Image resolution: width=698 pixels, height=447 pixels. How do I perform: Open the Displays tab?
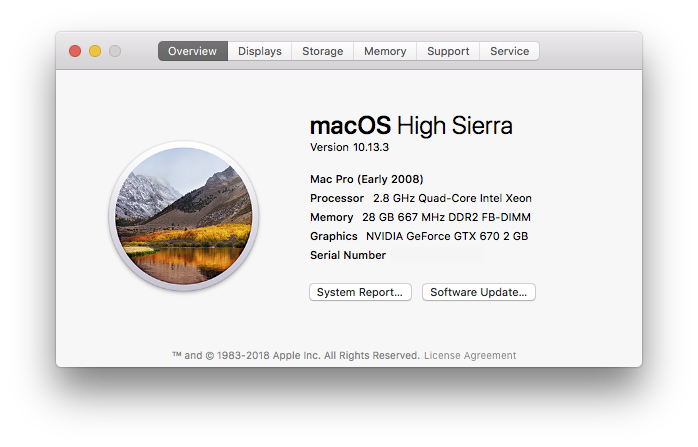pos(260,51)
